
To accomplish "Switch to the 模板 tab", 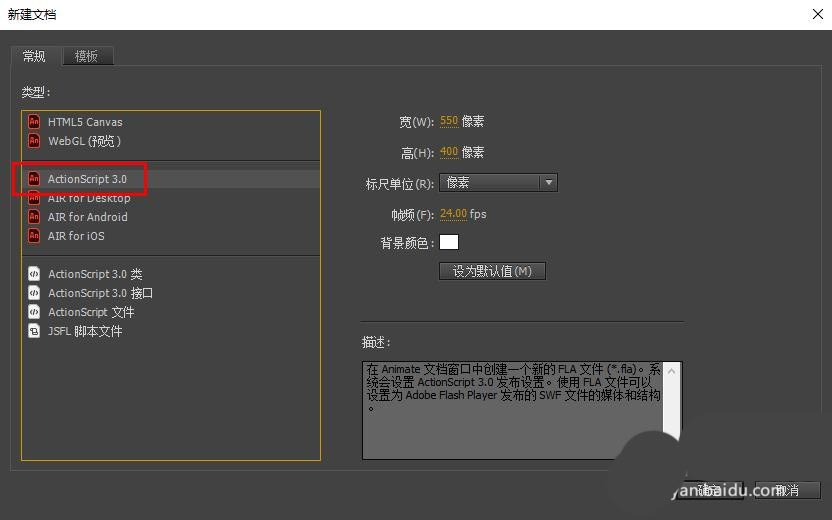I will (87, 56).
